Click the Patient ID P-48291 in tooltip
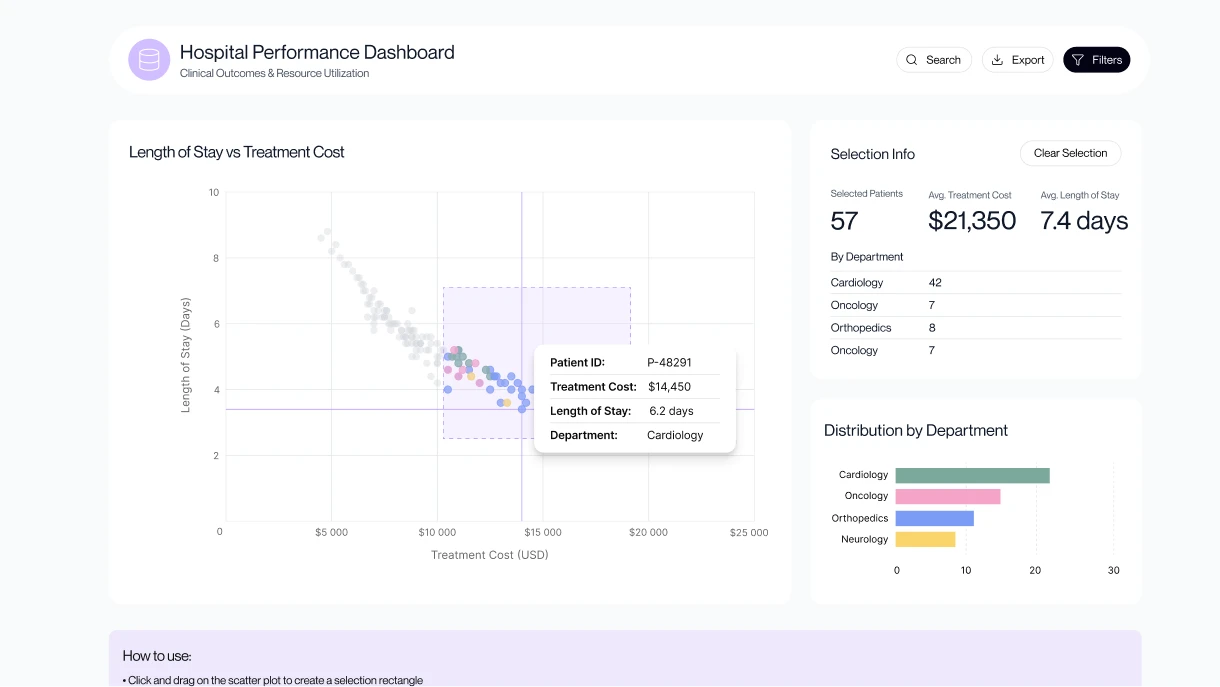 tap(669, 363)
